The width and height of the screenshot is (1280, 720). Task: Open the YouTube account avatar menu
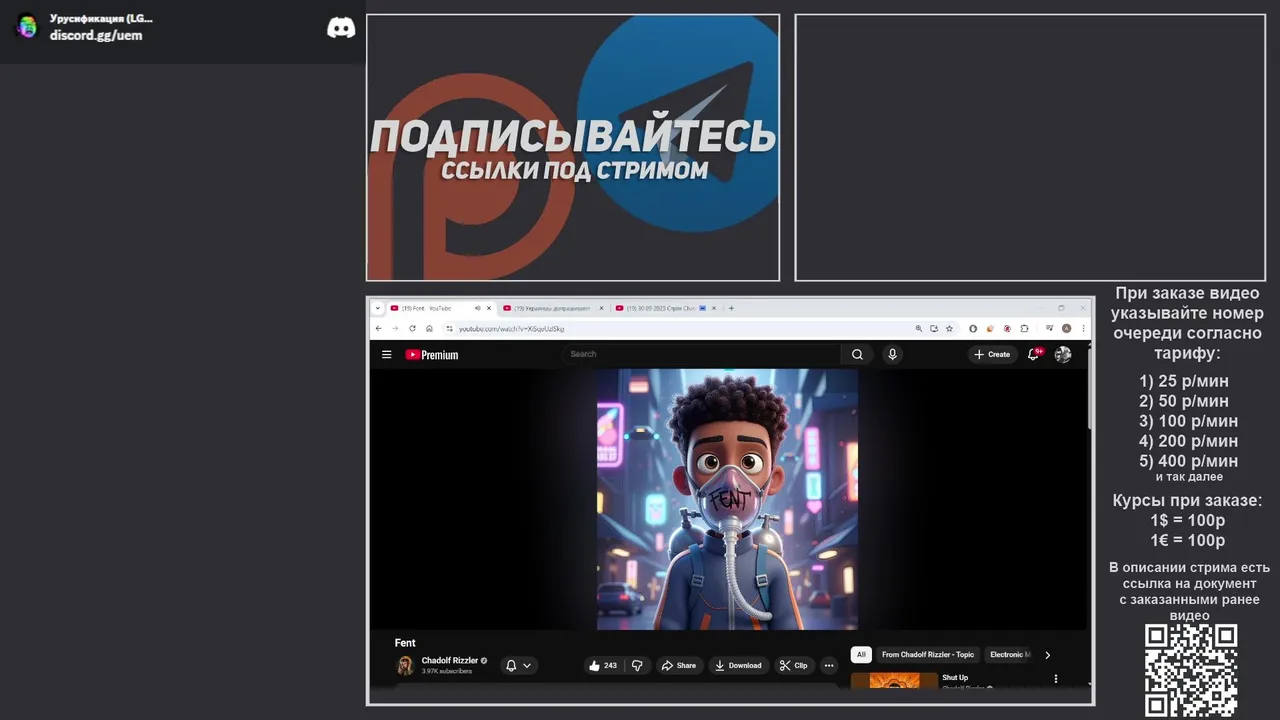[1063, 354]
